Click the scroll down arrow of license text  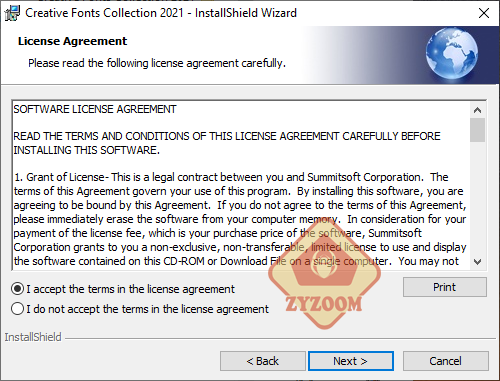click(x=477, y=262)
